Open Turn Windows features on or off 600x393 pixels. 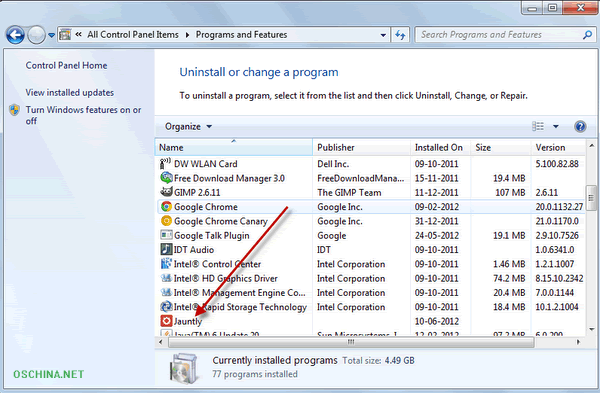(83, 115)
